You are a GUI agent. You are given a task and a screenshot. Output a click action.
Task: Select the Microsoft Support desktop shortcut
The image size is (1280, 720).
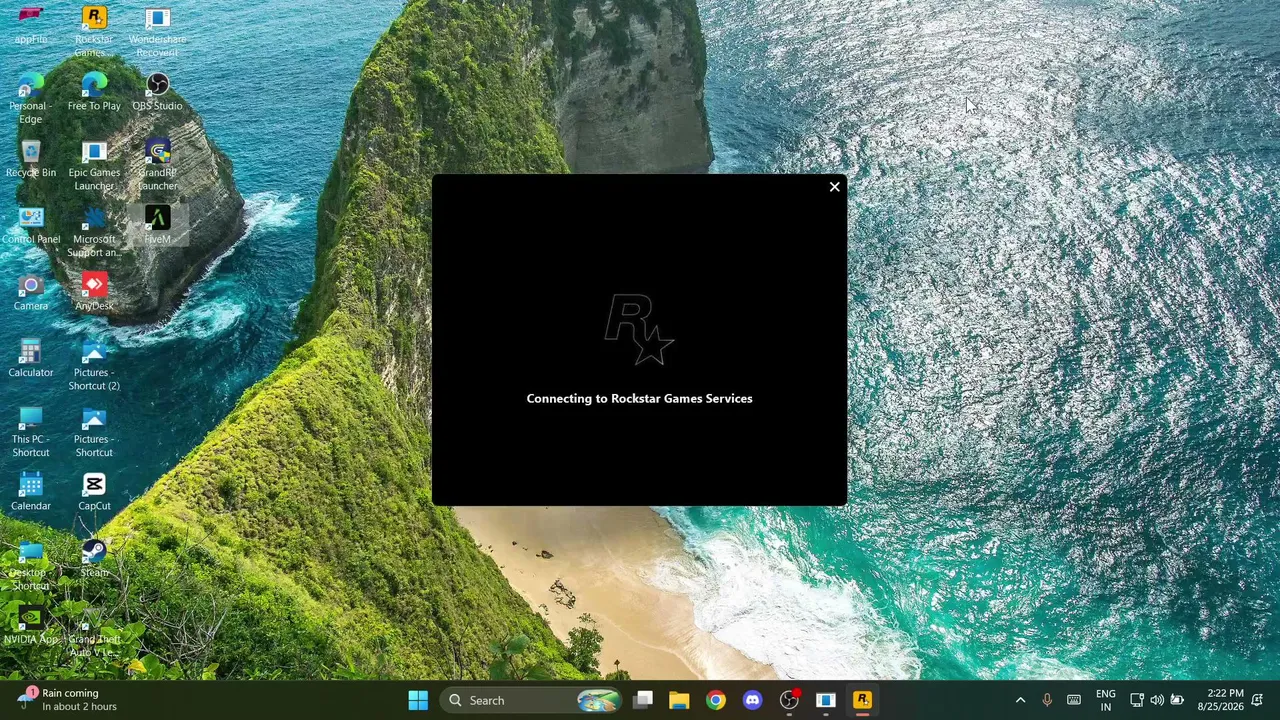point(94,232)
